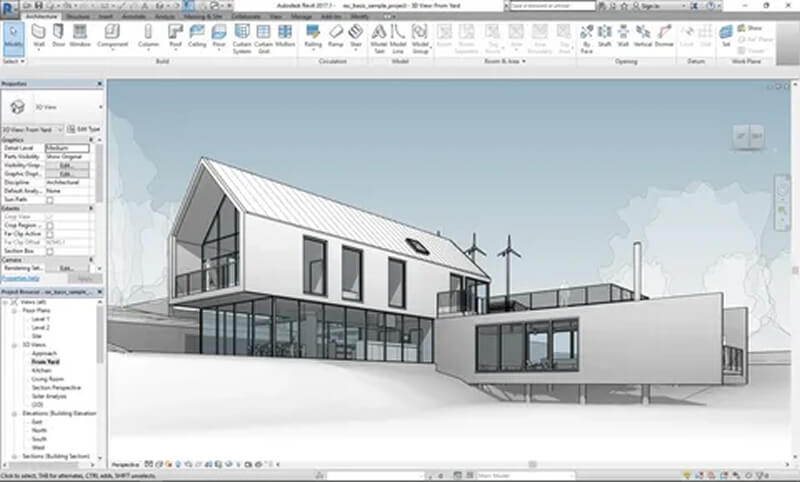The width and height of the screenshot is (800, 482).
Task: Open the Manage ribbon tab
Action: click(300, 17)
